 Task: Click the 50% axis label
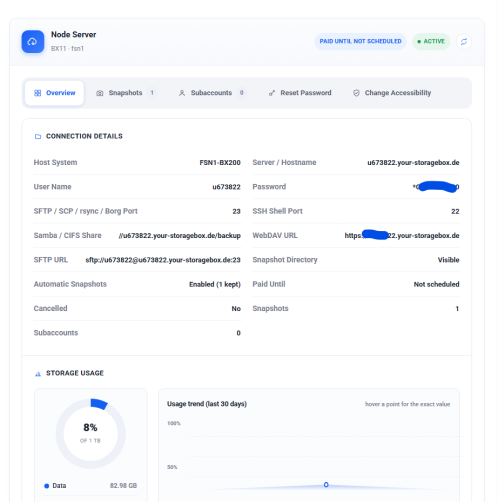172,467
